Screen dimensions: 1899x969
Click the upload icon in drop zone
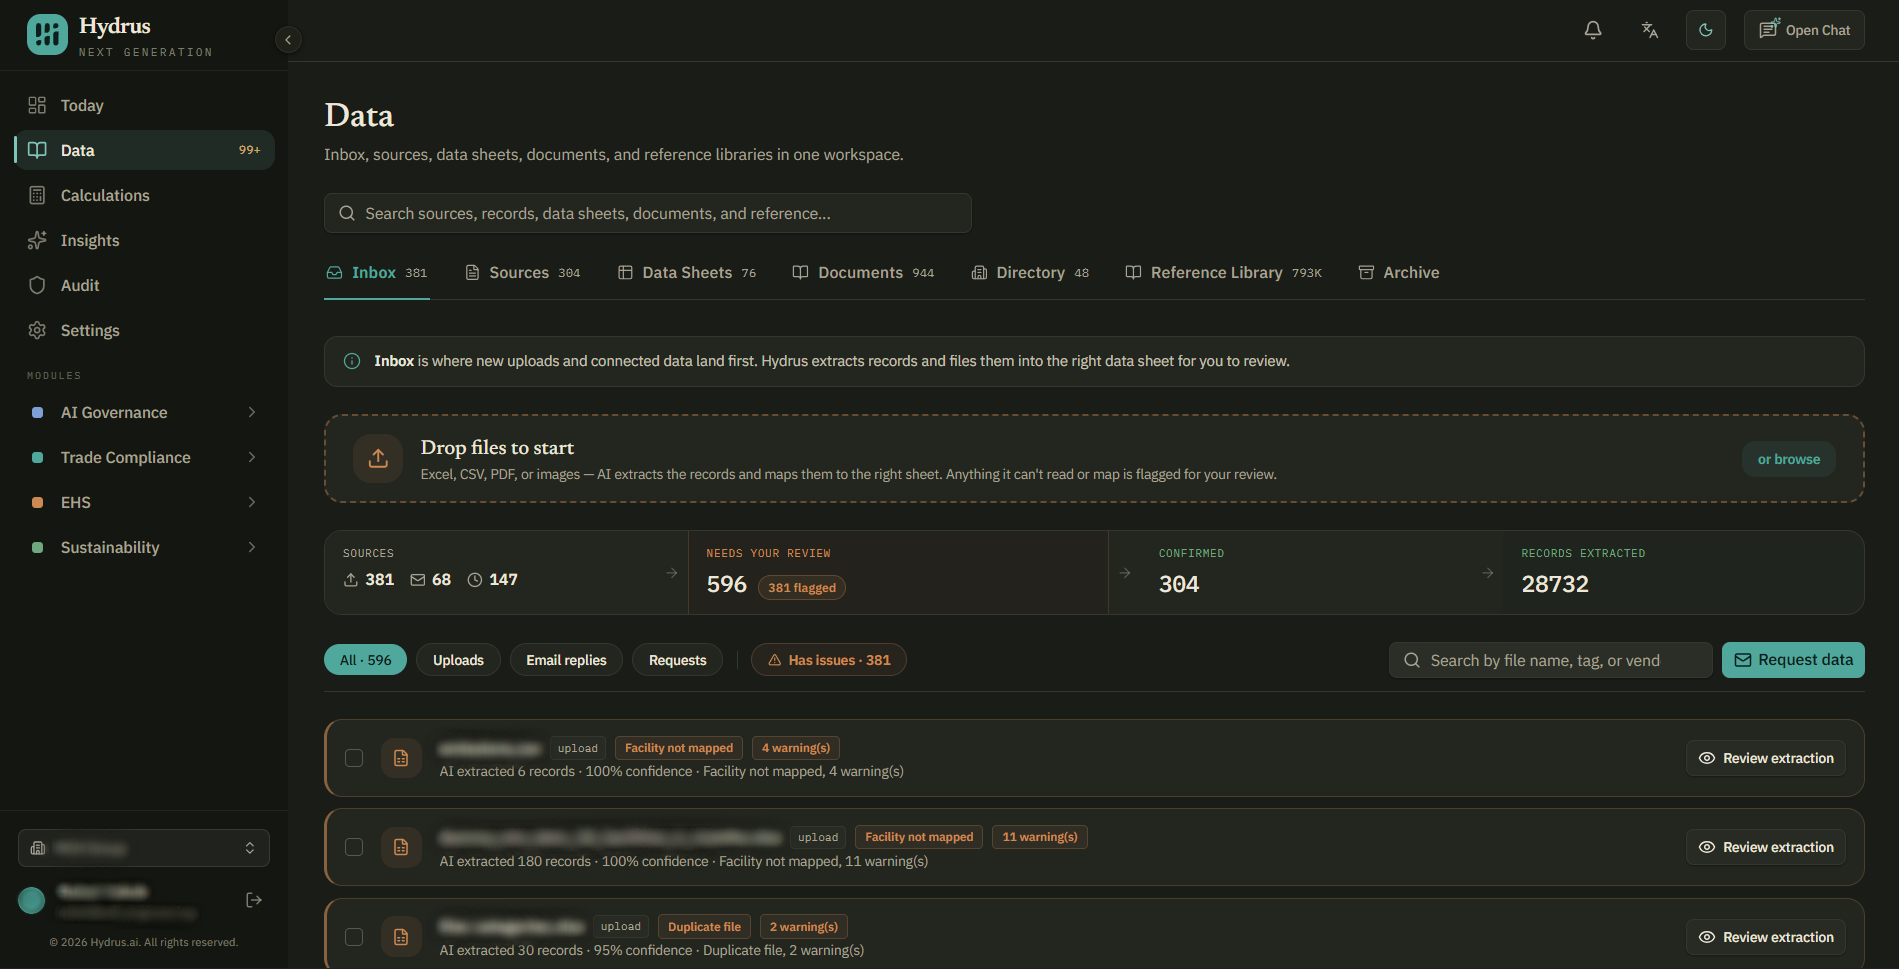pyautogui.click(x=378, y=458)
